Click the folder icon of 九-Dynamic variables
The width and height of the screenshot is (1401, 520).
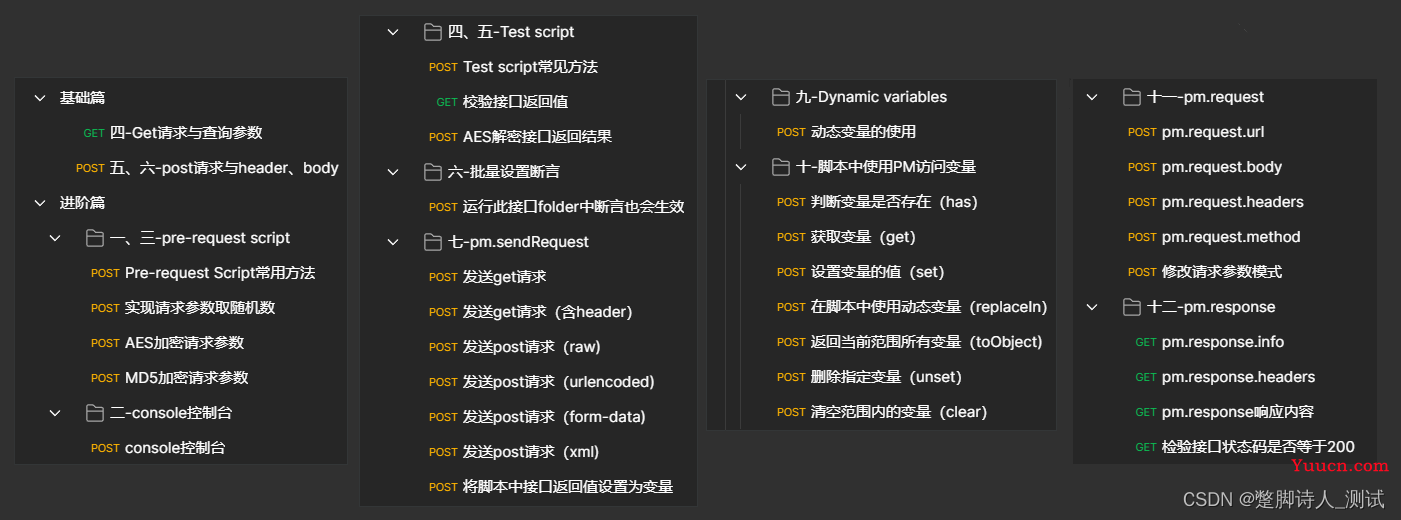click(781, 97)
